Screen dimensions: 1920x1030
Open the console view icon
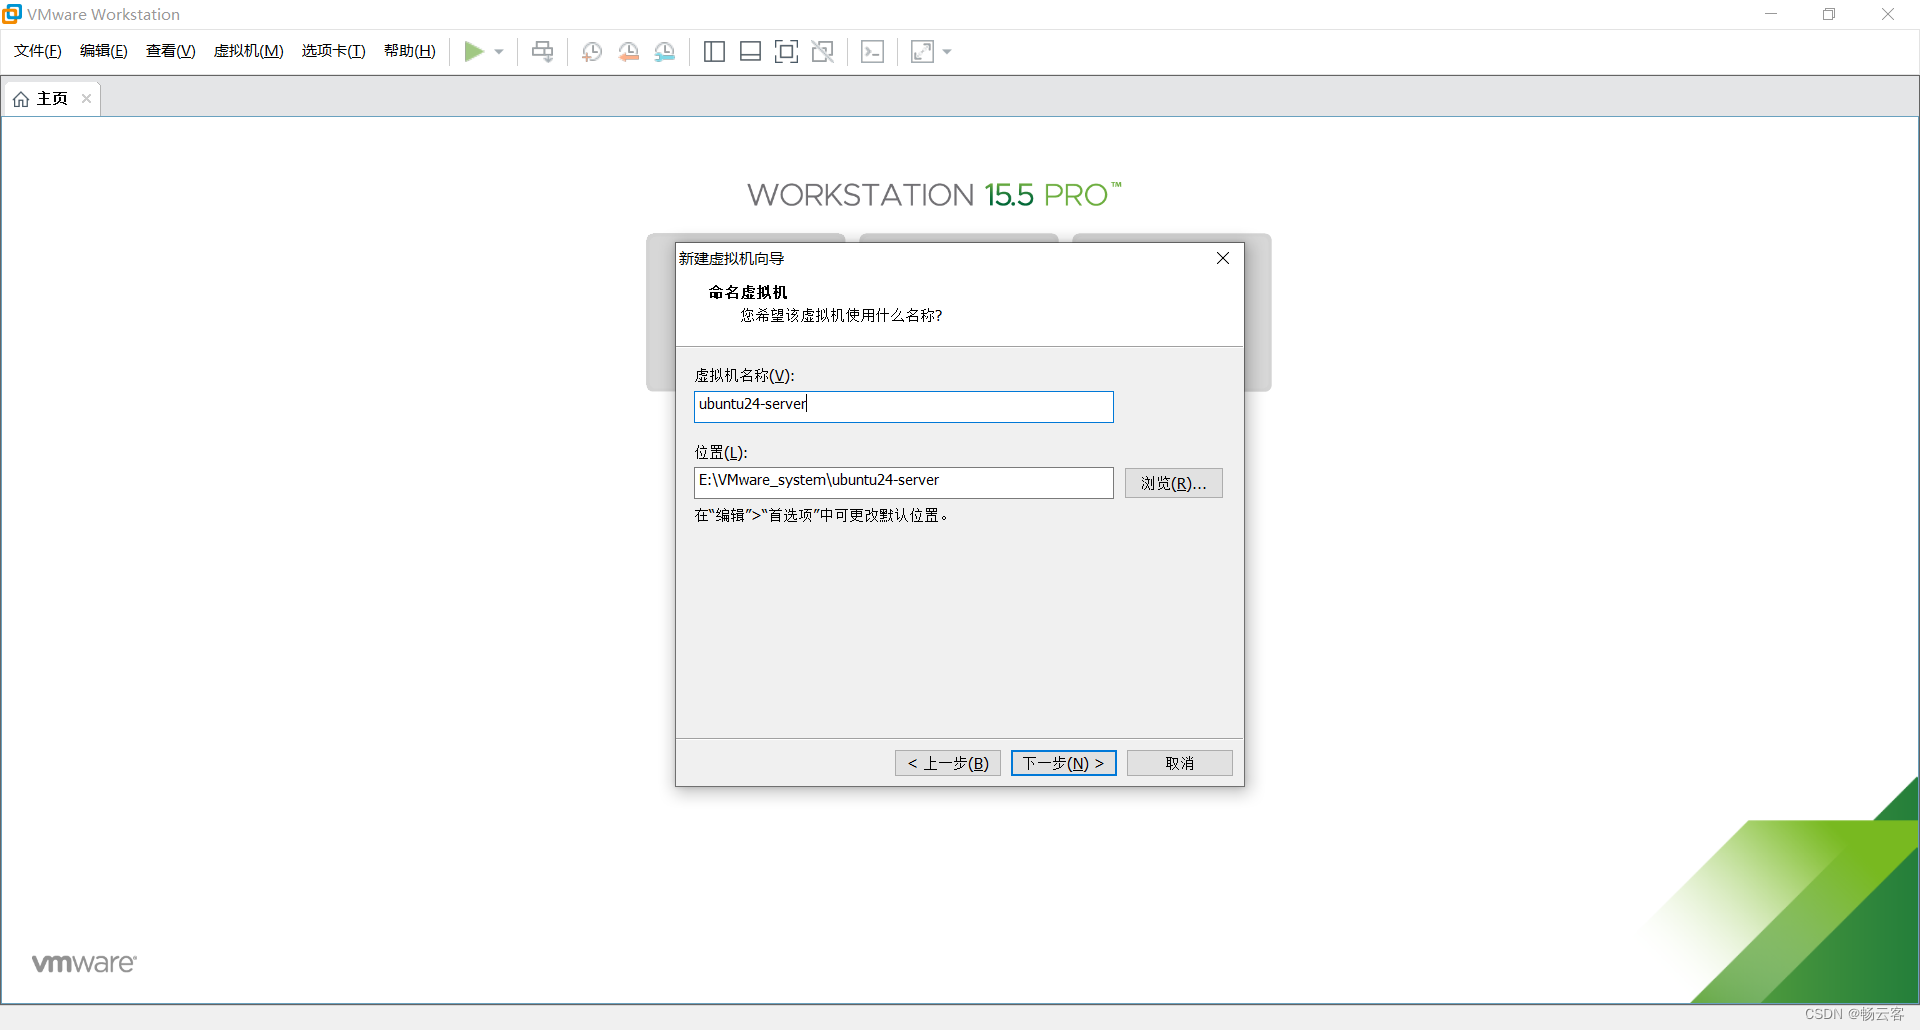pyautogui.click(x=872, y=52)
